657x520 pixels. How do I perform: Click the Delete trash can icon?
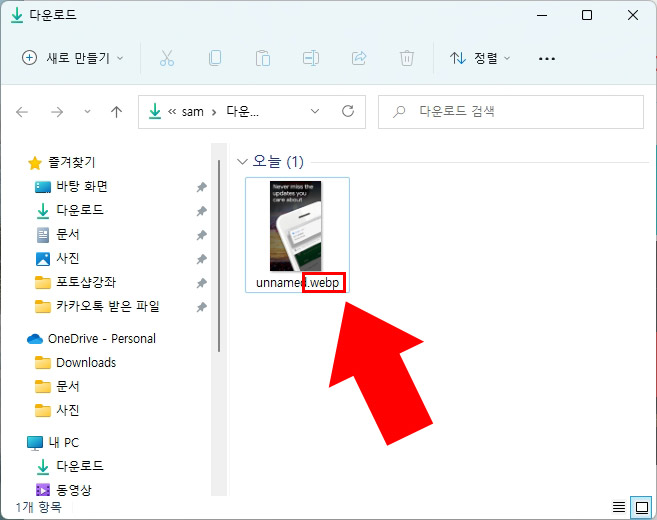406,58
